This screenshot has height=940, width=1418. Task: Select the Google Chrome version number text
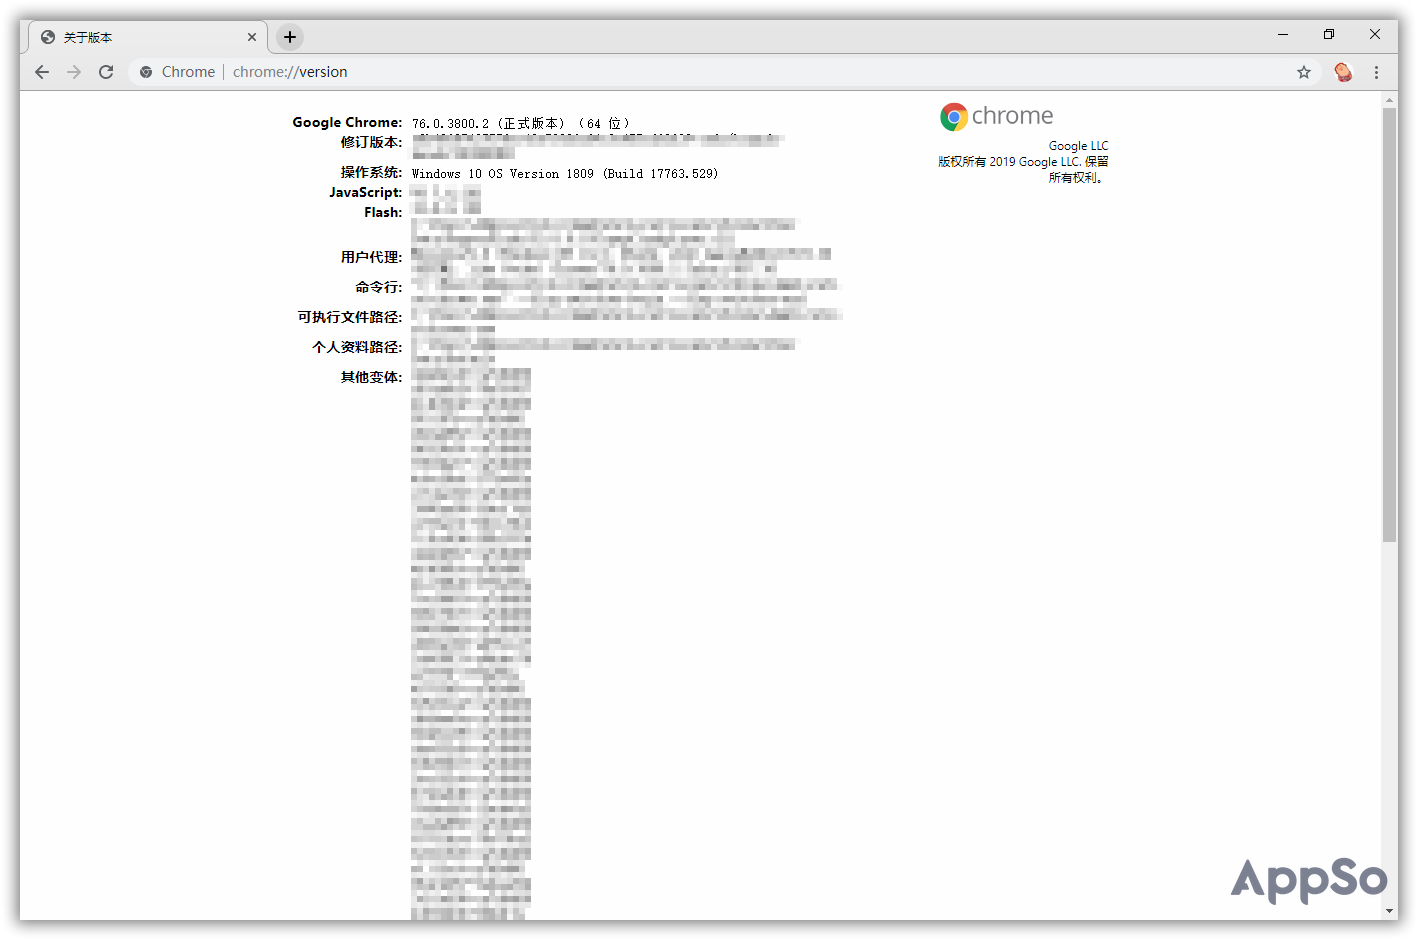click(451, 124)
